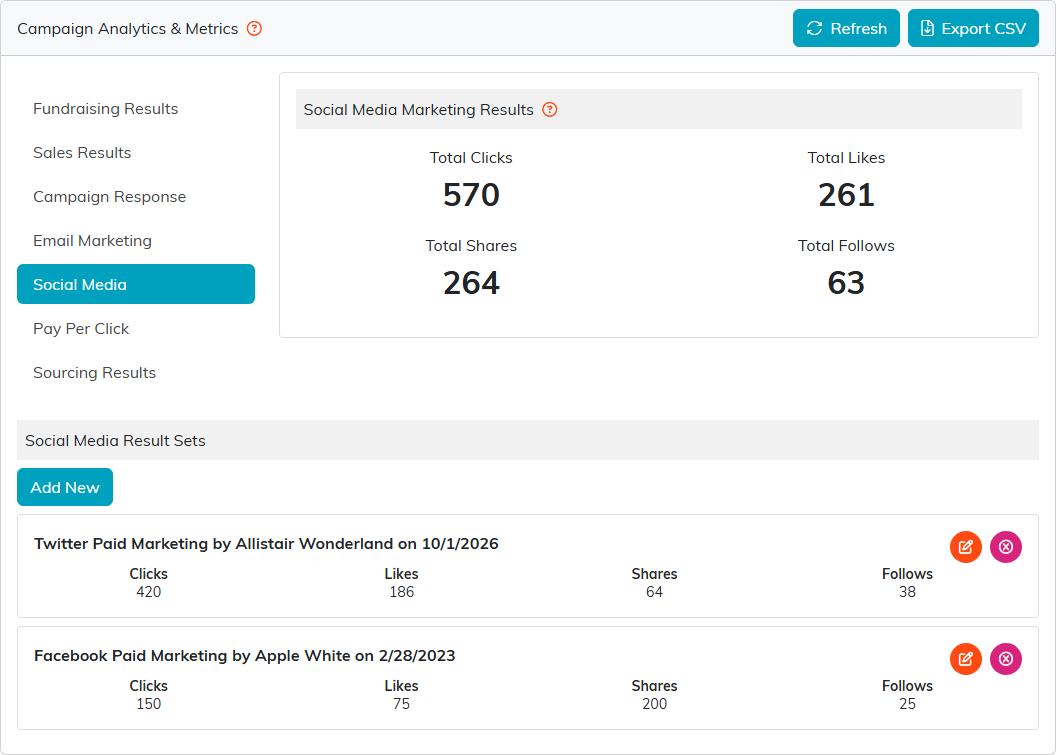Viewport: 1056px width, 755px height.
Task: Click the Facebook follows value 25
Action: [x=907, y=704]
